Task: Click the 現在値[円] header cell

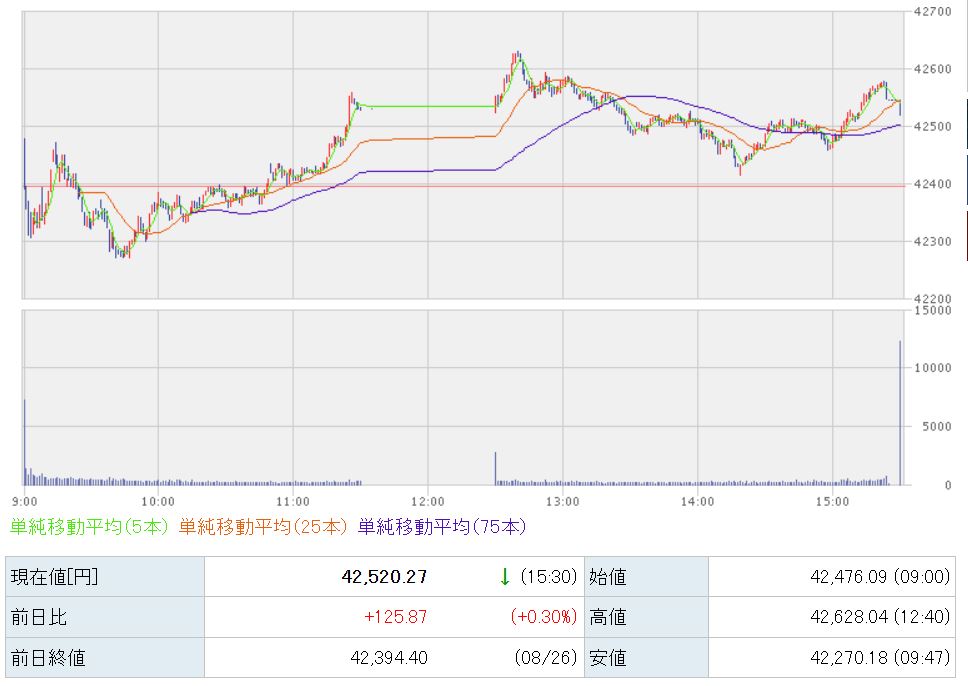Action: (105, 577)
